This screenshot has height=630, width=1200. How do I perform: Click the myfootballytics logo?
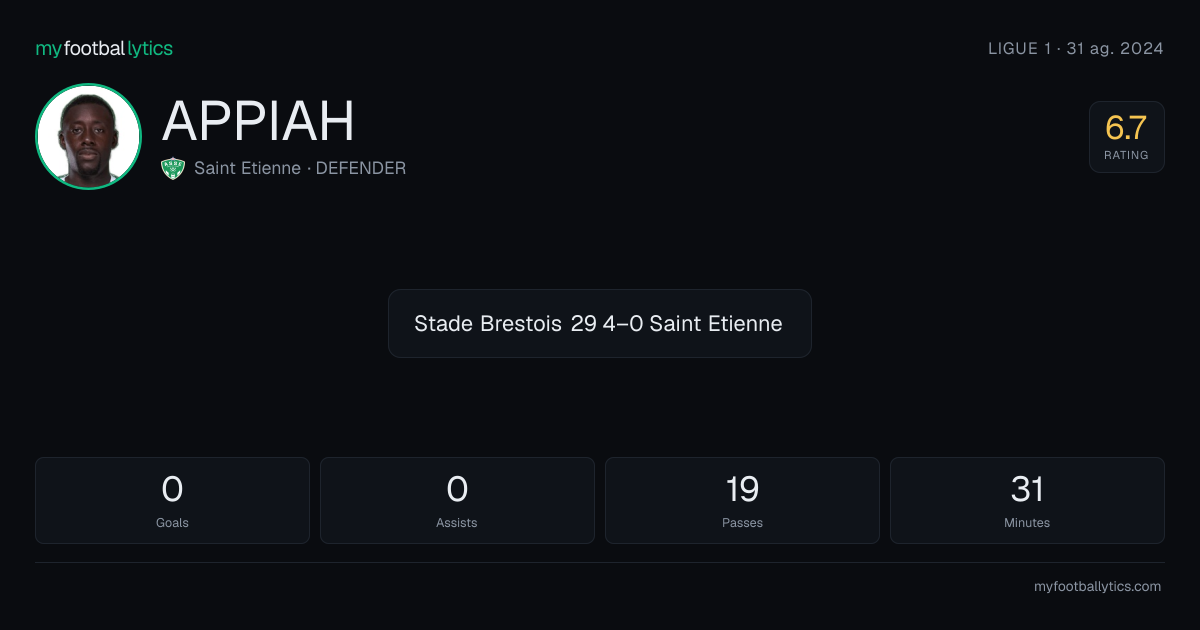[104, 48]
